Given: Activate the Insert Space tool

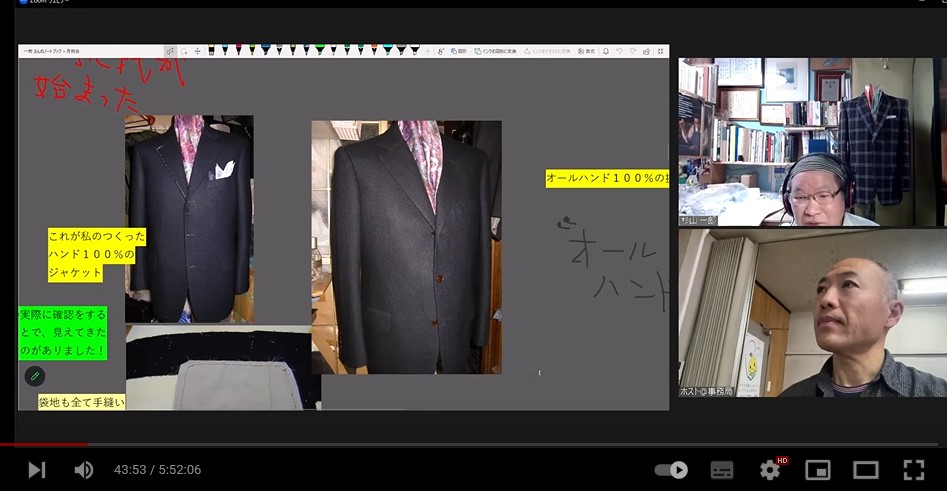Looking at the screenshot, I should tap(197, 51).
